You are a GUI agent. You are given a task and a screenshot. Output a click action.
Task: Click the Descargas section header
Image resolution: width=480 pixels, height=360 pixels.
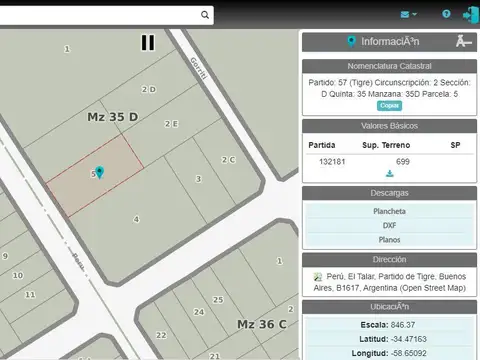pos(389,193)
